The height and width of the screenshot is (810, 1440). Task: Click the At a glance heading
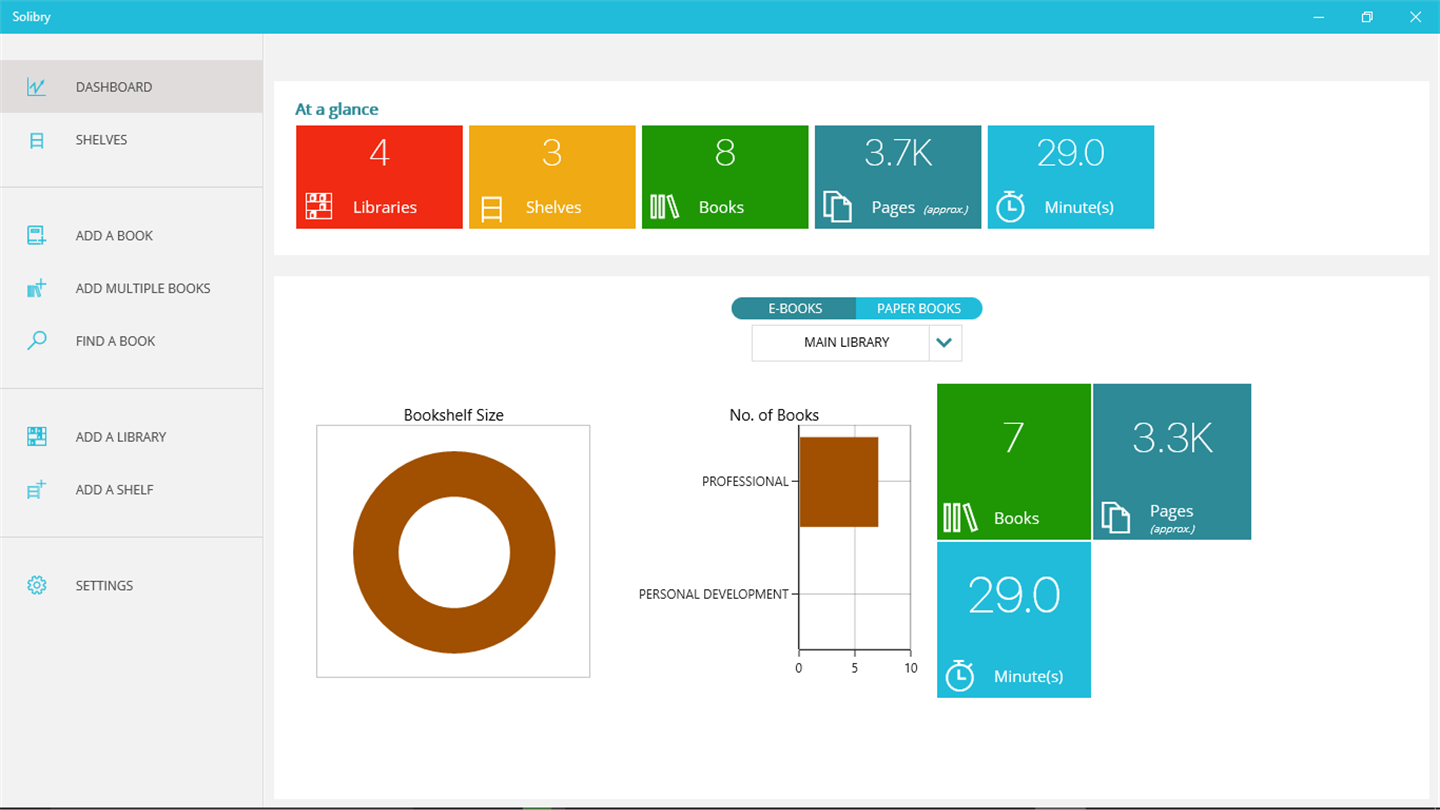337,110
